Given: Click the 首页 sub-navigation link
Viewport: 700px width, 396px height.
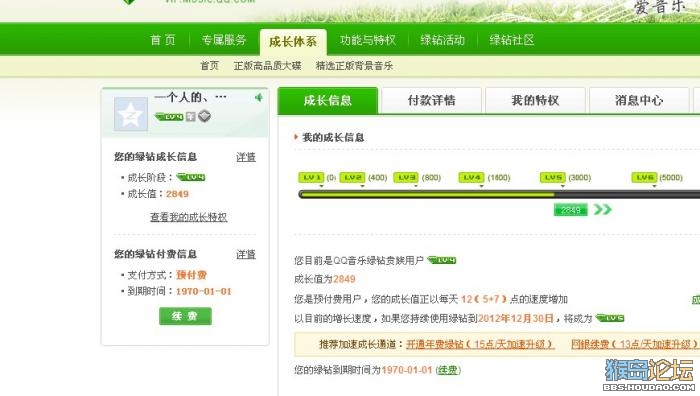Looking at the screenshot, I should (209, 66).
